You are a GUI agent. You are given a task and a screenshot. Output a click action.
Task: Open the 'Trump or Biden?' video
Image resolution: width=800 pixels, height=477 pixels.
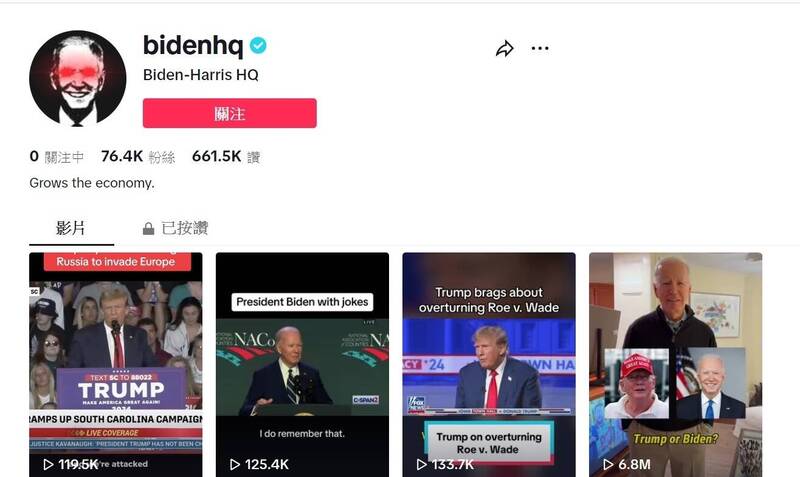676,365
